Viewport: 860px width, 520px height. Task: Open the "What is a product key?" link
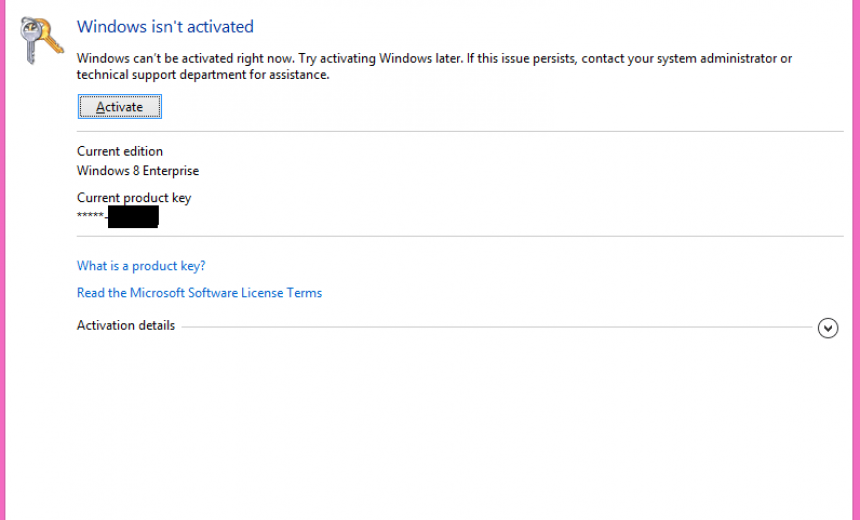click(141, 266)
